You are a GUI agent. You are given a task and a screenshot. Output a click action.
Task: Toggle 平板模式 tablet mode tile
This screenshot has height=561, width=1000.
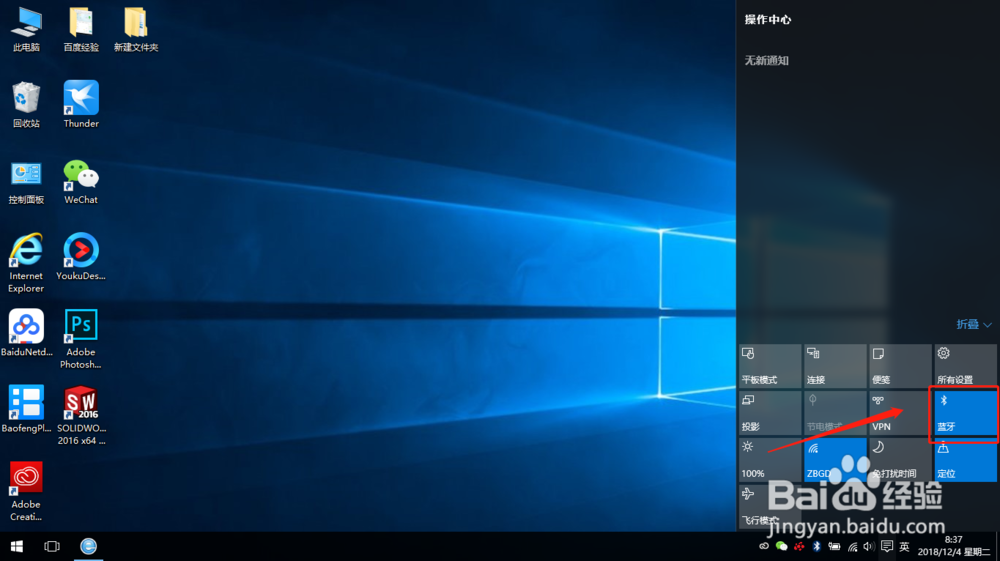pos(770,366)
